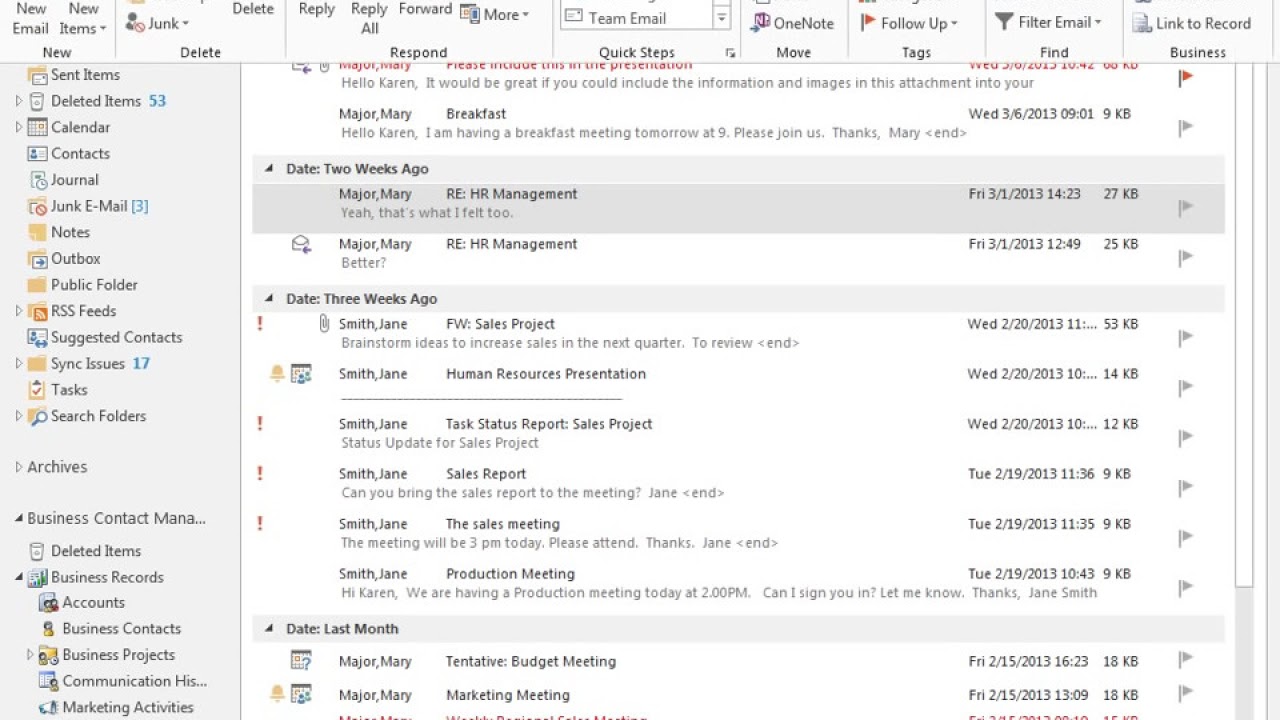Collapse the Date: Two Weeks Ago group

click(x=268, y=169)
